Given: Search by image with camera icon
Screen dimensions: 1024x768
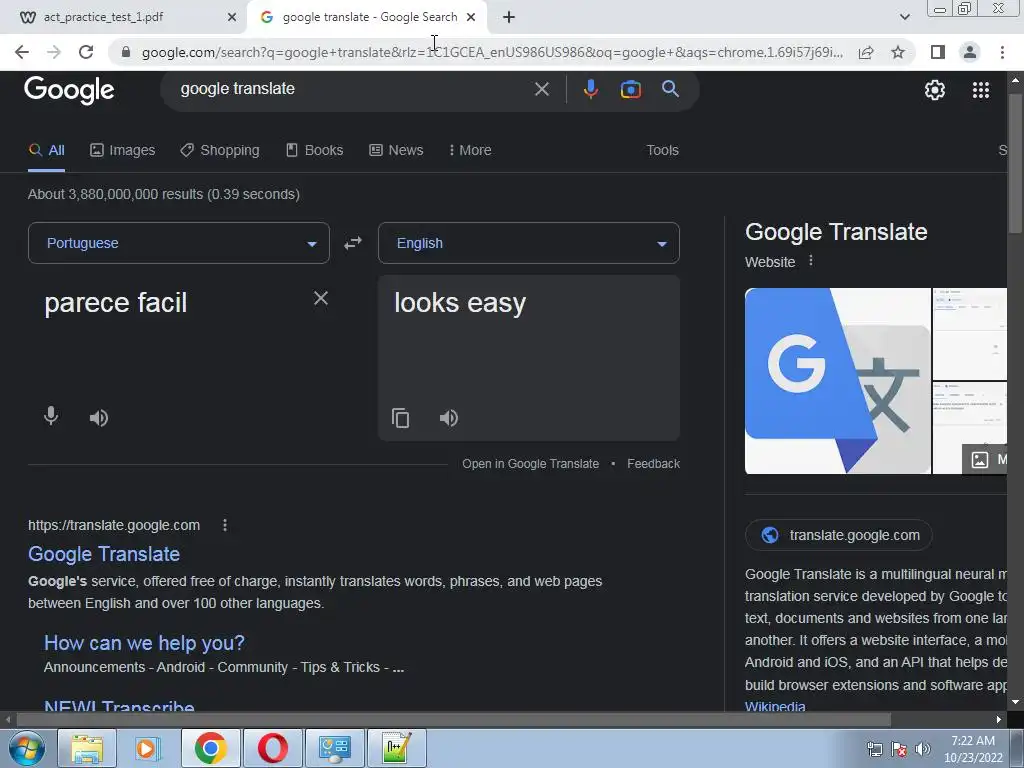Looking at the screenshot, I should point(631,89).
